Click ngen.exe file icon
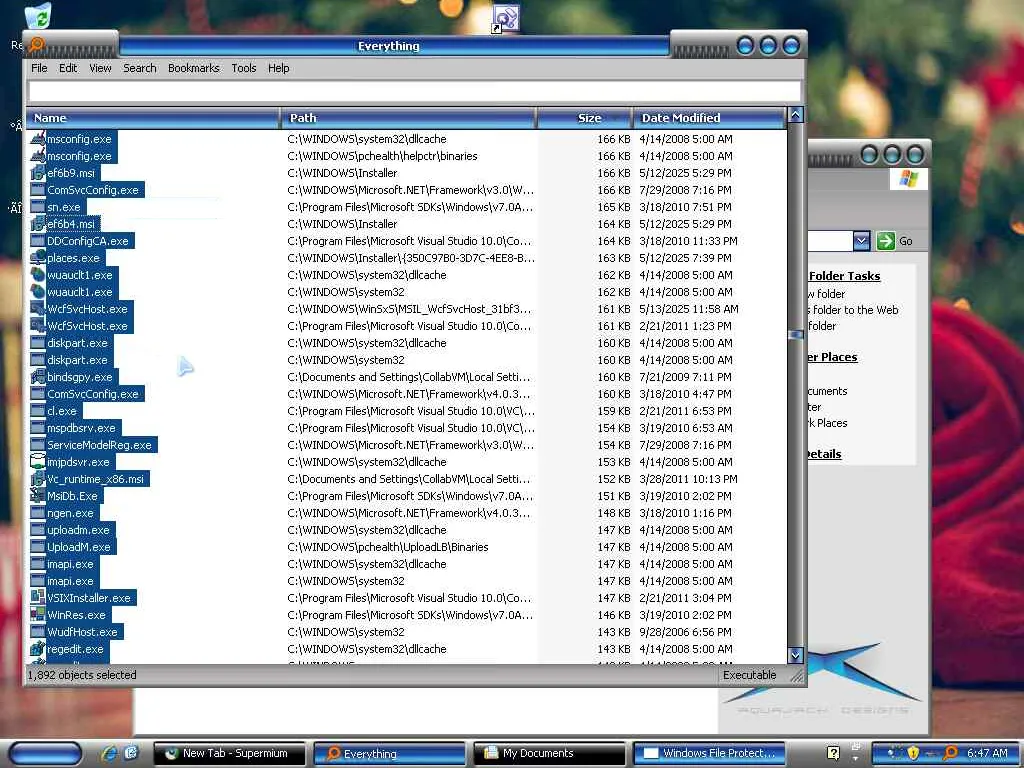This screenshot has height=768, width=1024. click(x=37, y=513)
